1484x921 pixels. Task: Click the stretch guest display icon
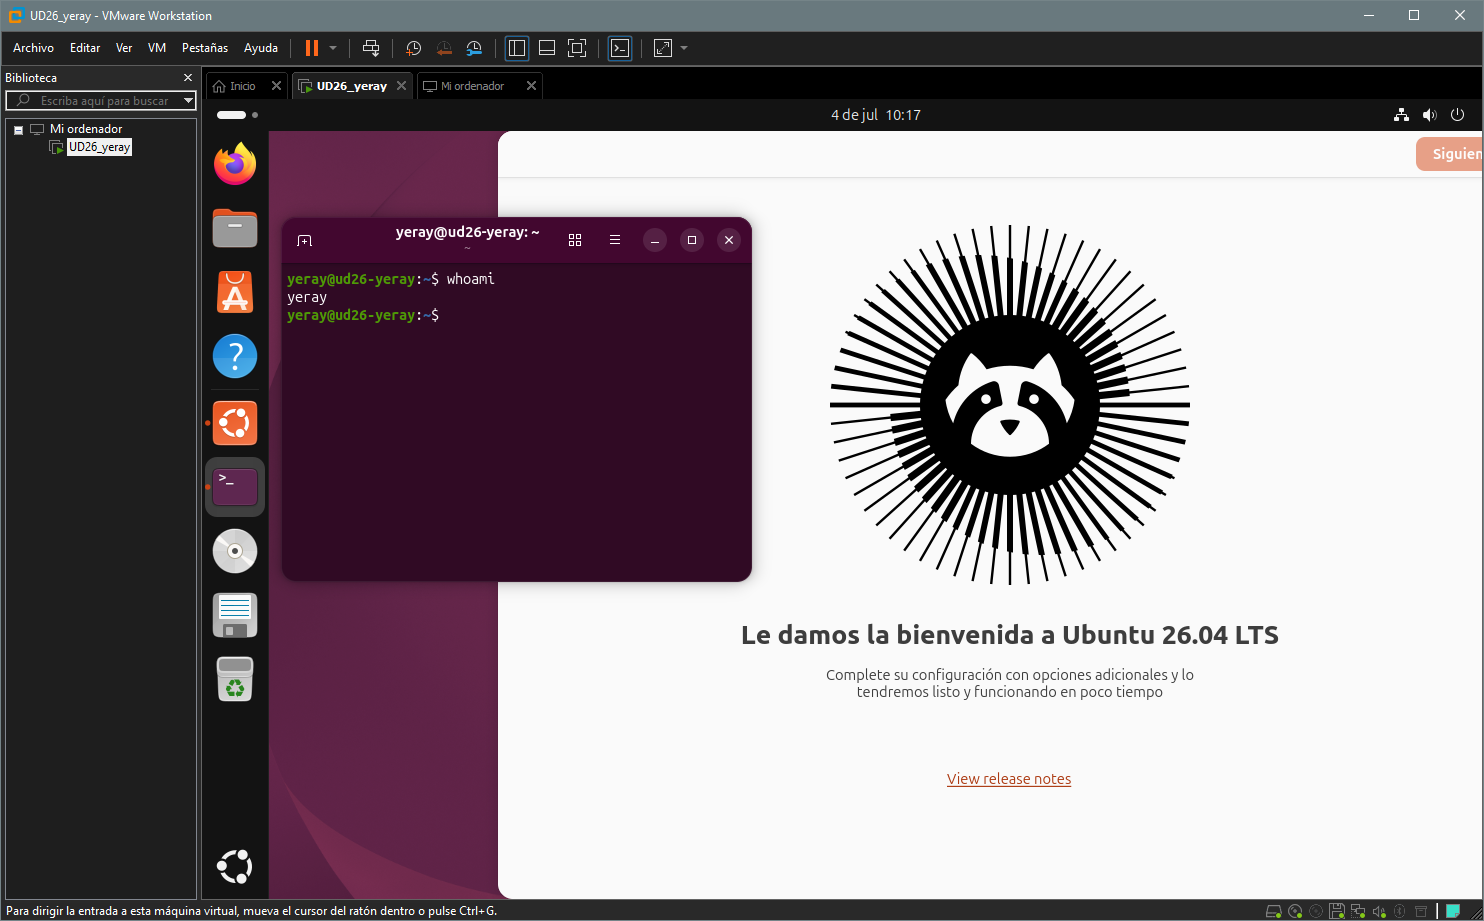click(x=662, y=48)
